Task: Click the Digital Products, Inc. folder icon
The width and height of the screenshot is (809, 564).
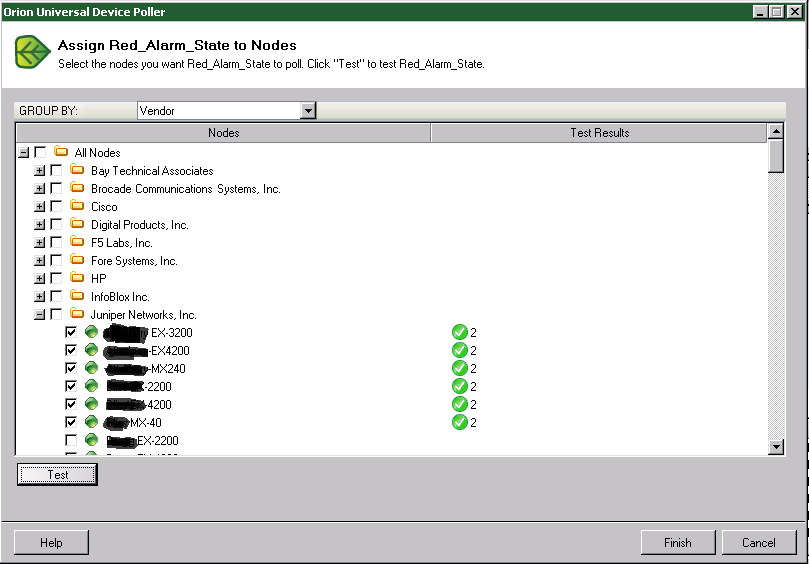Action: pyautogui.click(x=77, y=224)
